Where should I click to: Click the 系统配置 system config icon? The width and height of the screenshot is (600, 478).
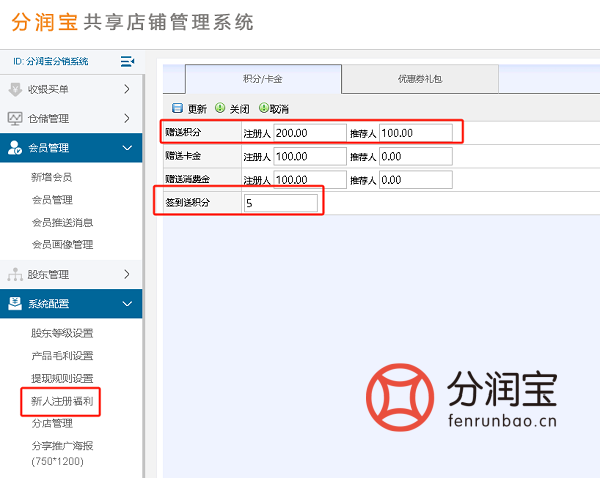[x=15, y=304]
